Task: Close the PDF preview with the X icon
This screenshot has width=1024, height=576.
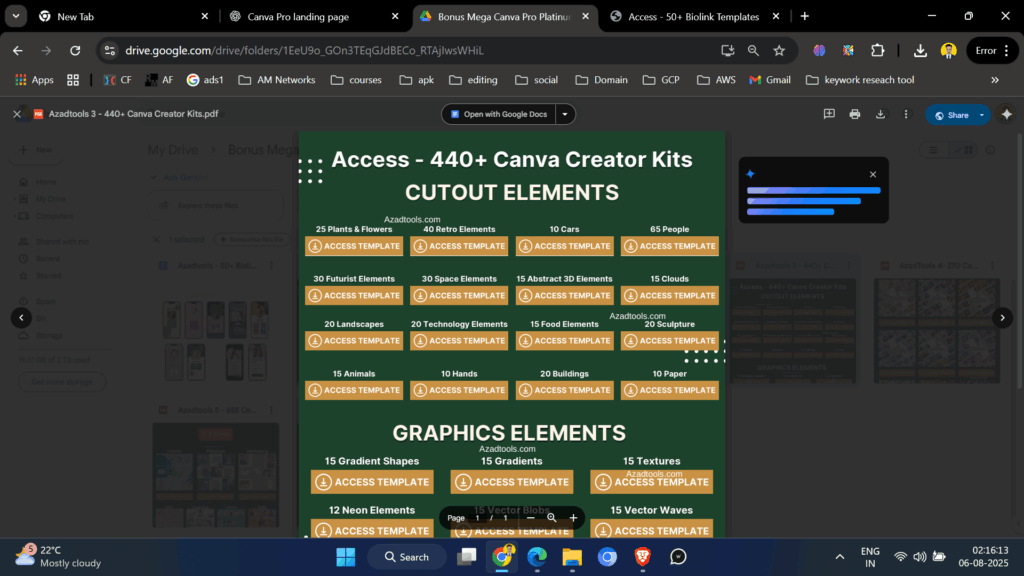Action: (x=17, y=114)
